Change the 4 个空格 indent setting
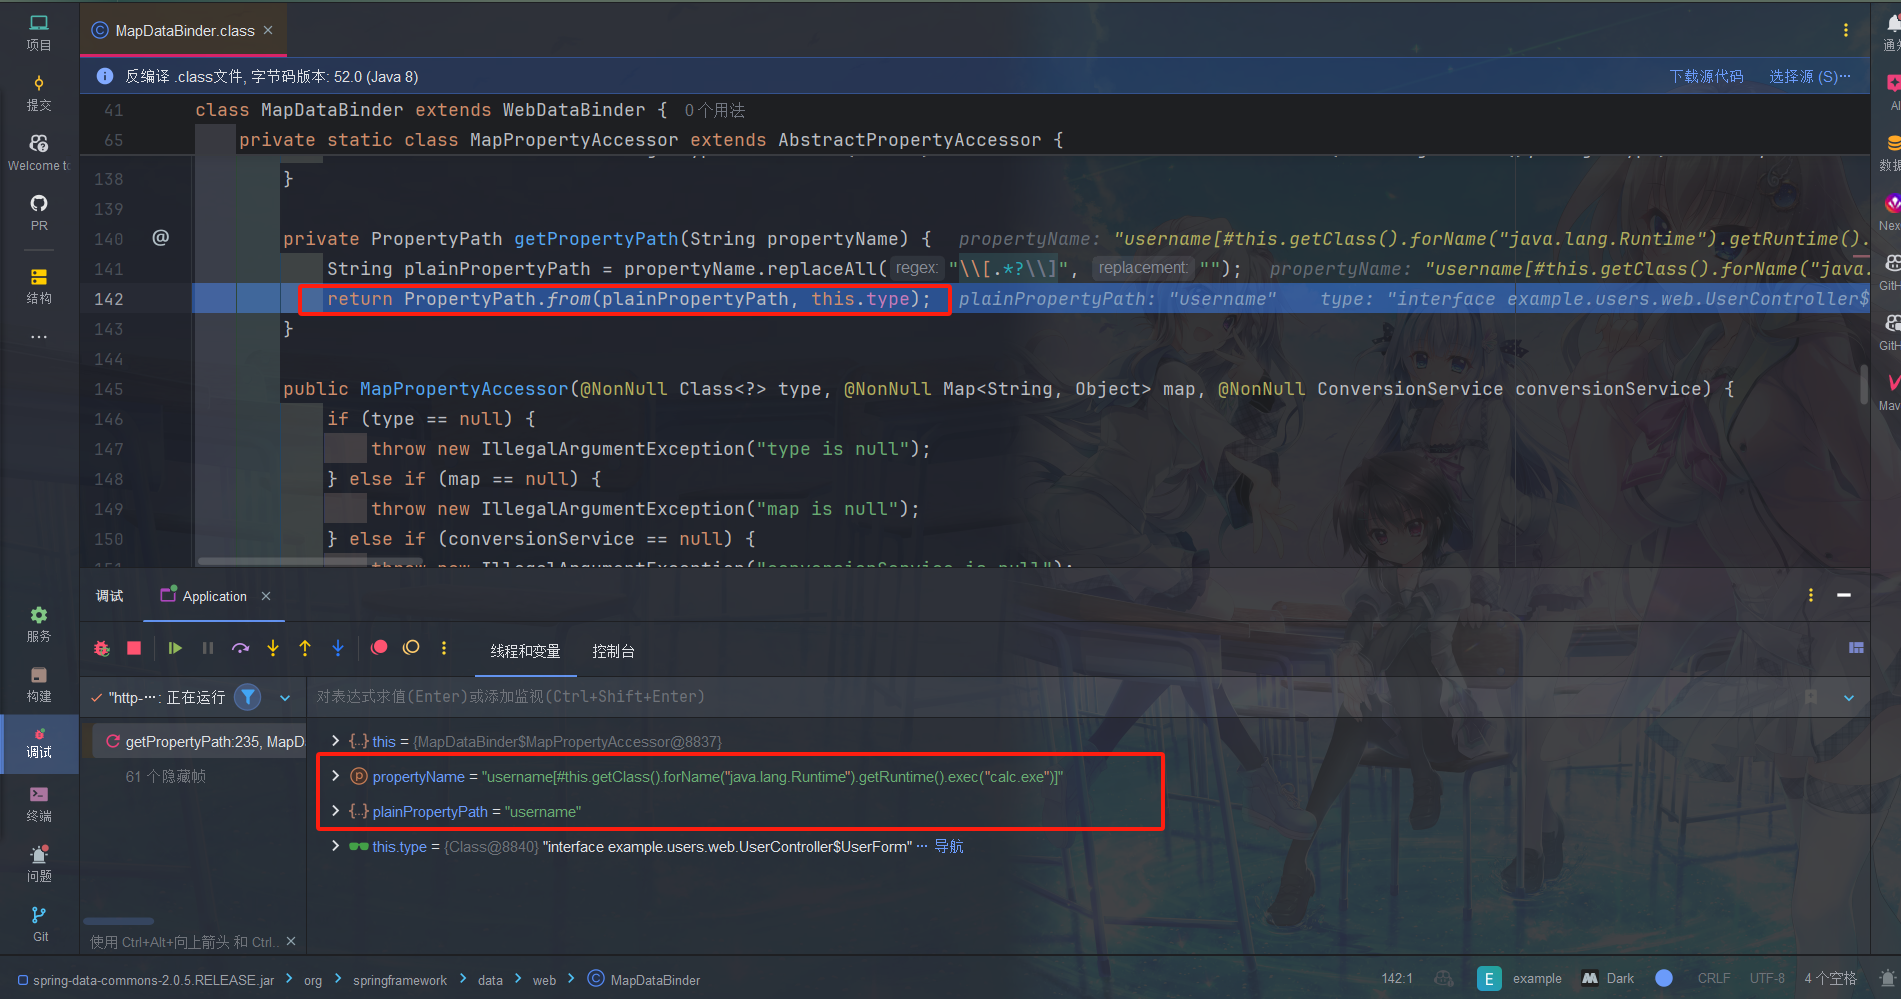 [x=1830, y=978]
